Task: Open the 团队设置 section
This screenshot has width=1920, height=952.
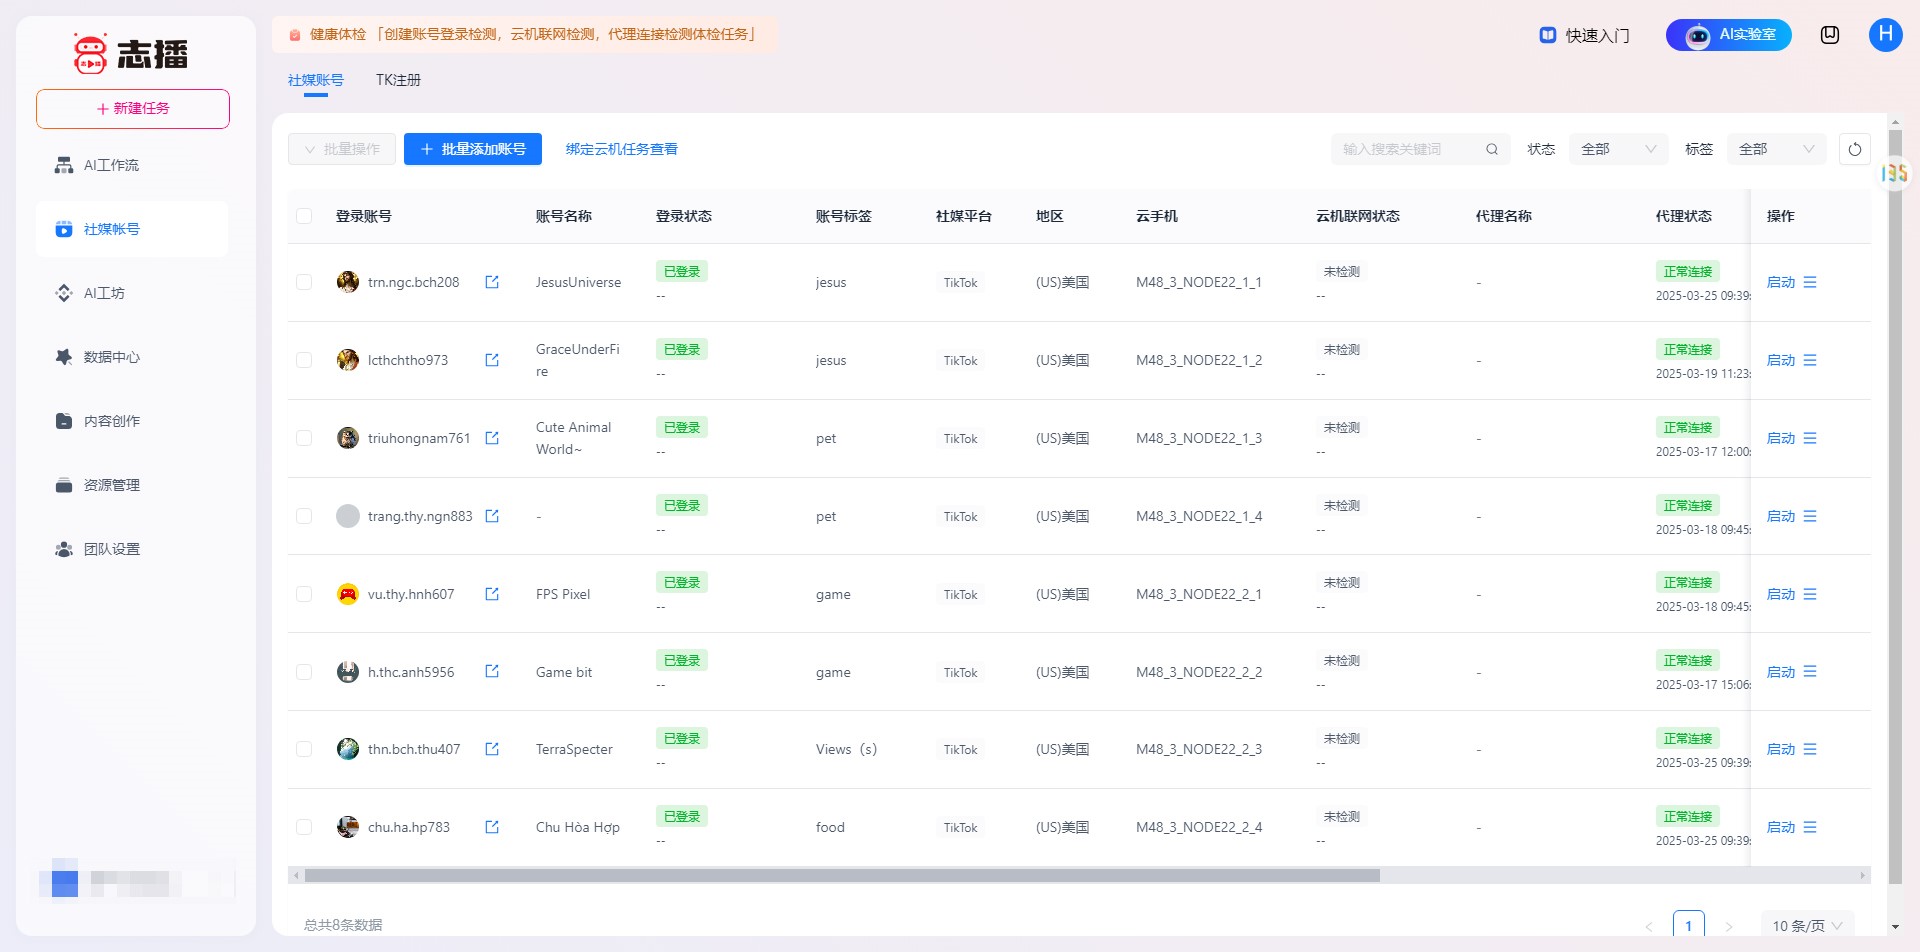Action: (x=111, y=549)
